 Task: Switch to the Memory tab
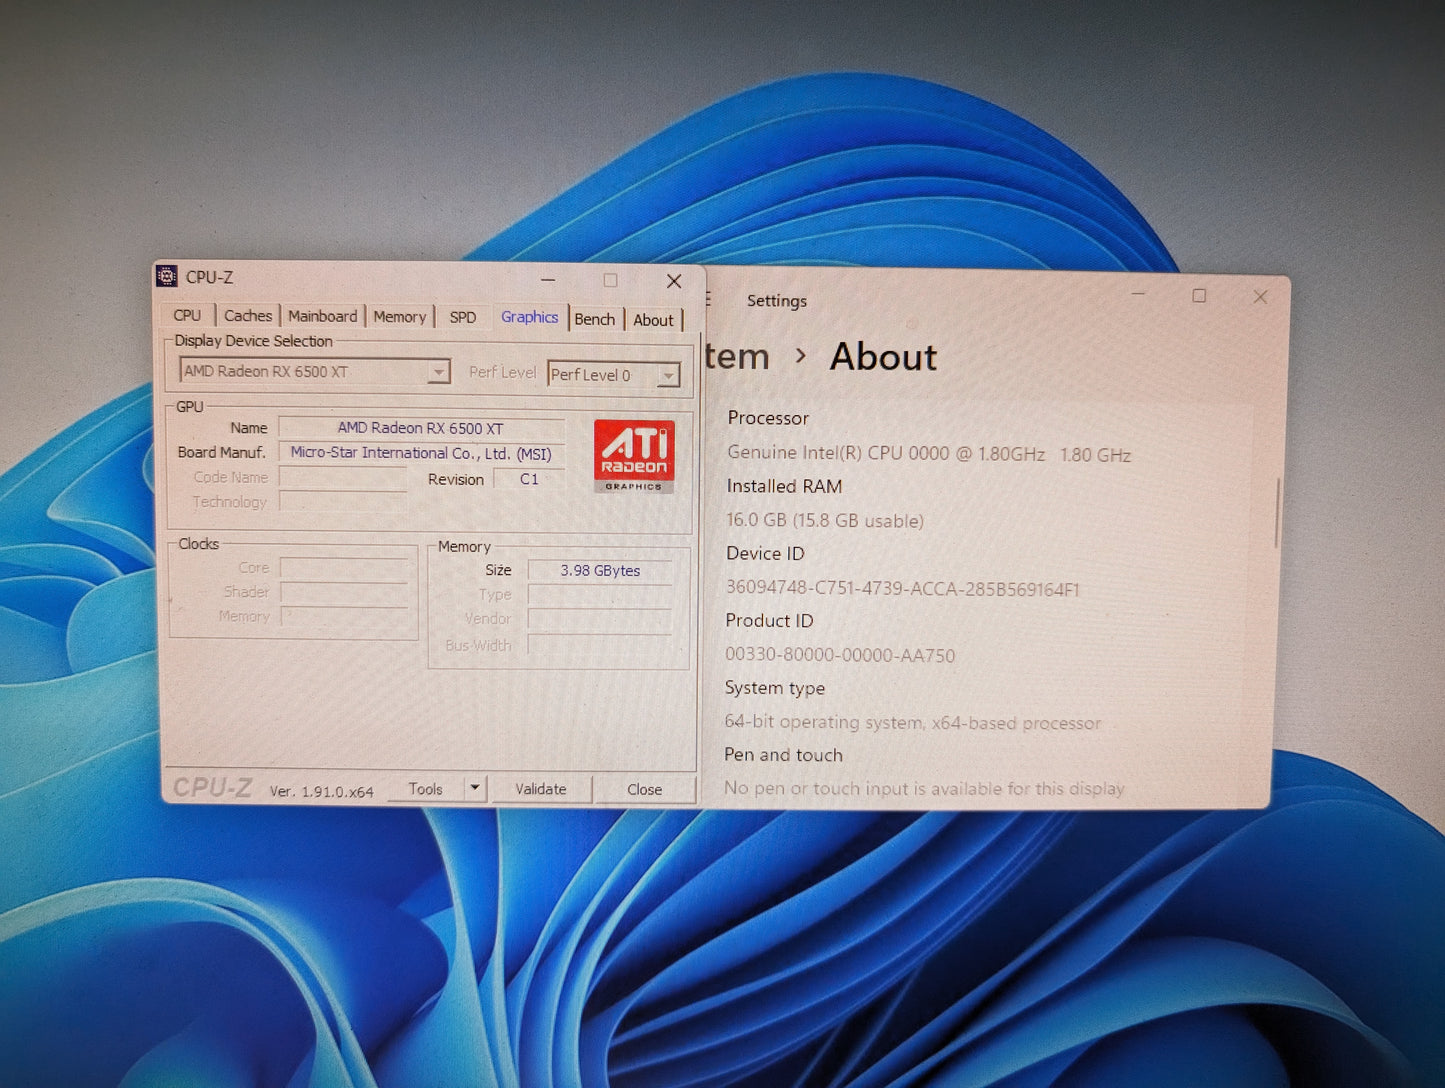[x=399, y=317]
